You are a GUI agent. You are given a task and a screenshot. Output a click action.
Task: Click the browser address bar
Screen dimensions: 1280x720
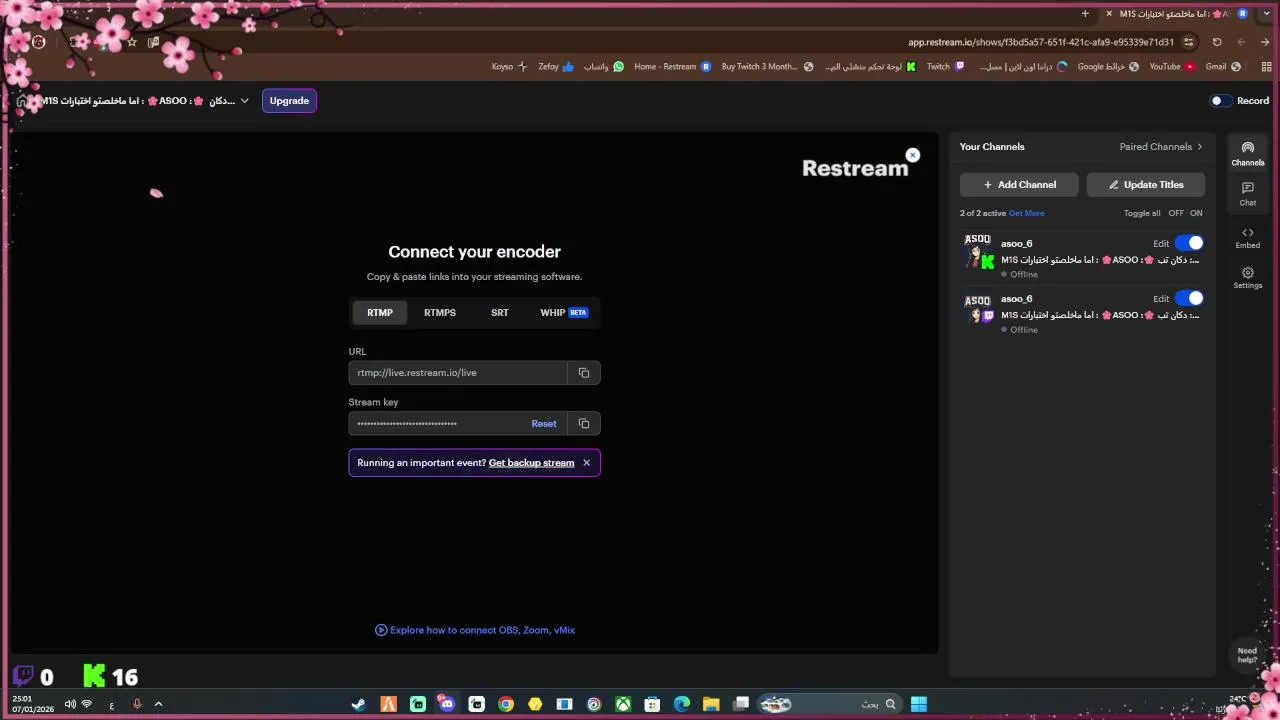[1040, 42]
